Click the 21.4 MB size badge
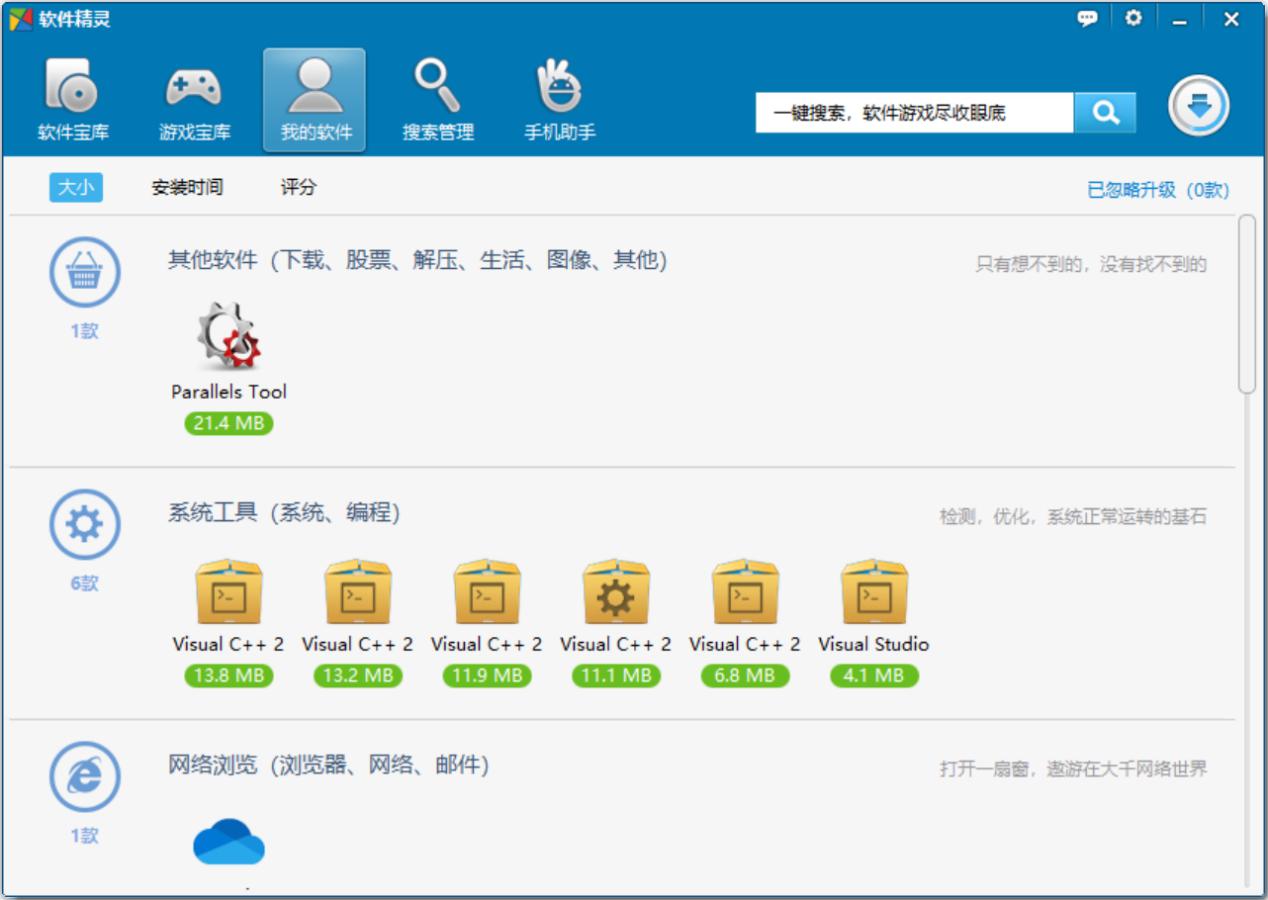This screenshot has width=1268, height=900. [229, 423]
